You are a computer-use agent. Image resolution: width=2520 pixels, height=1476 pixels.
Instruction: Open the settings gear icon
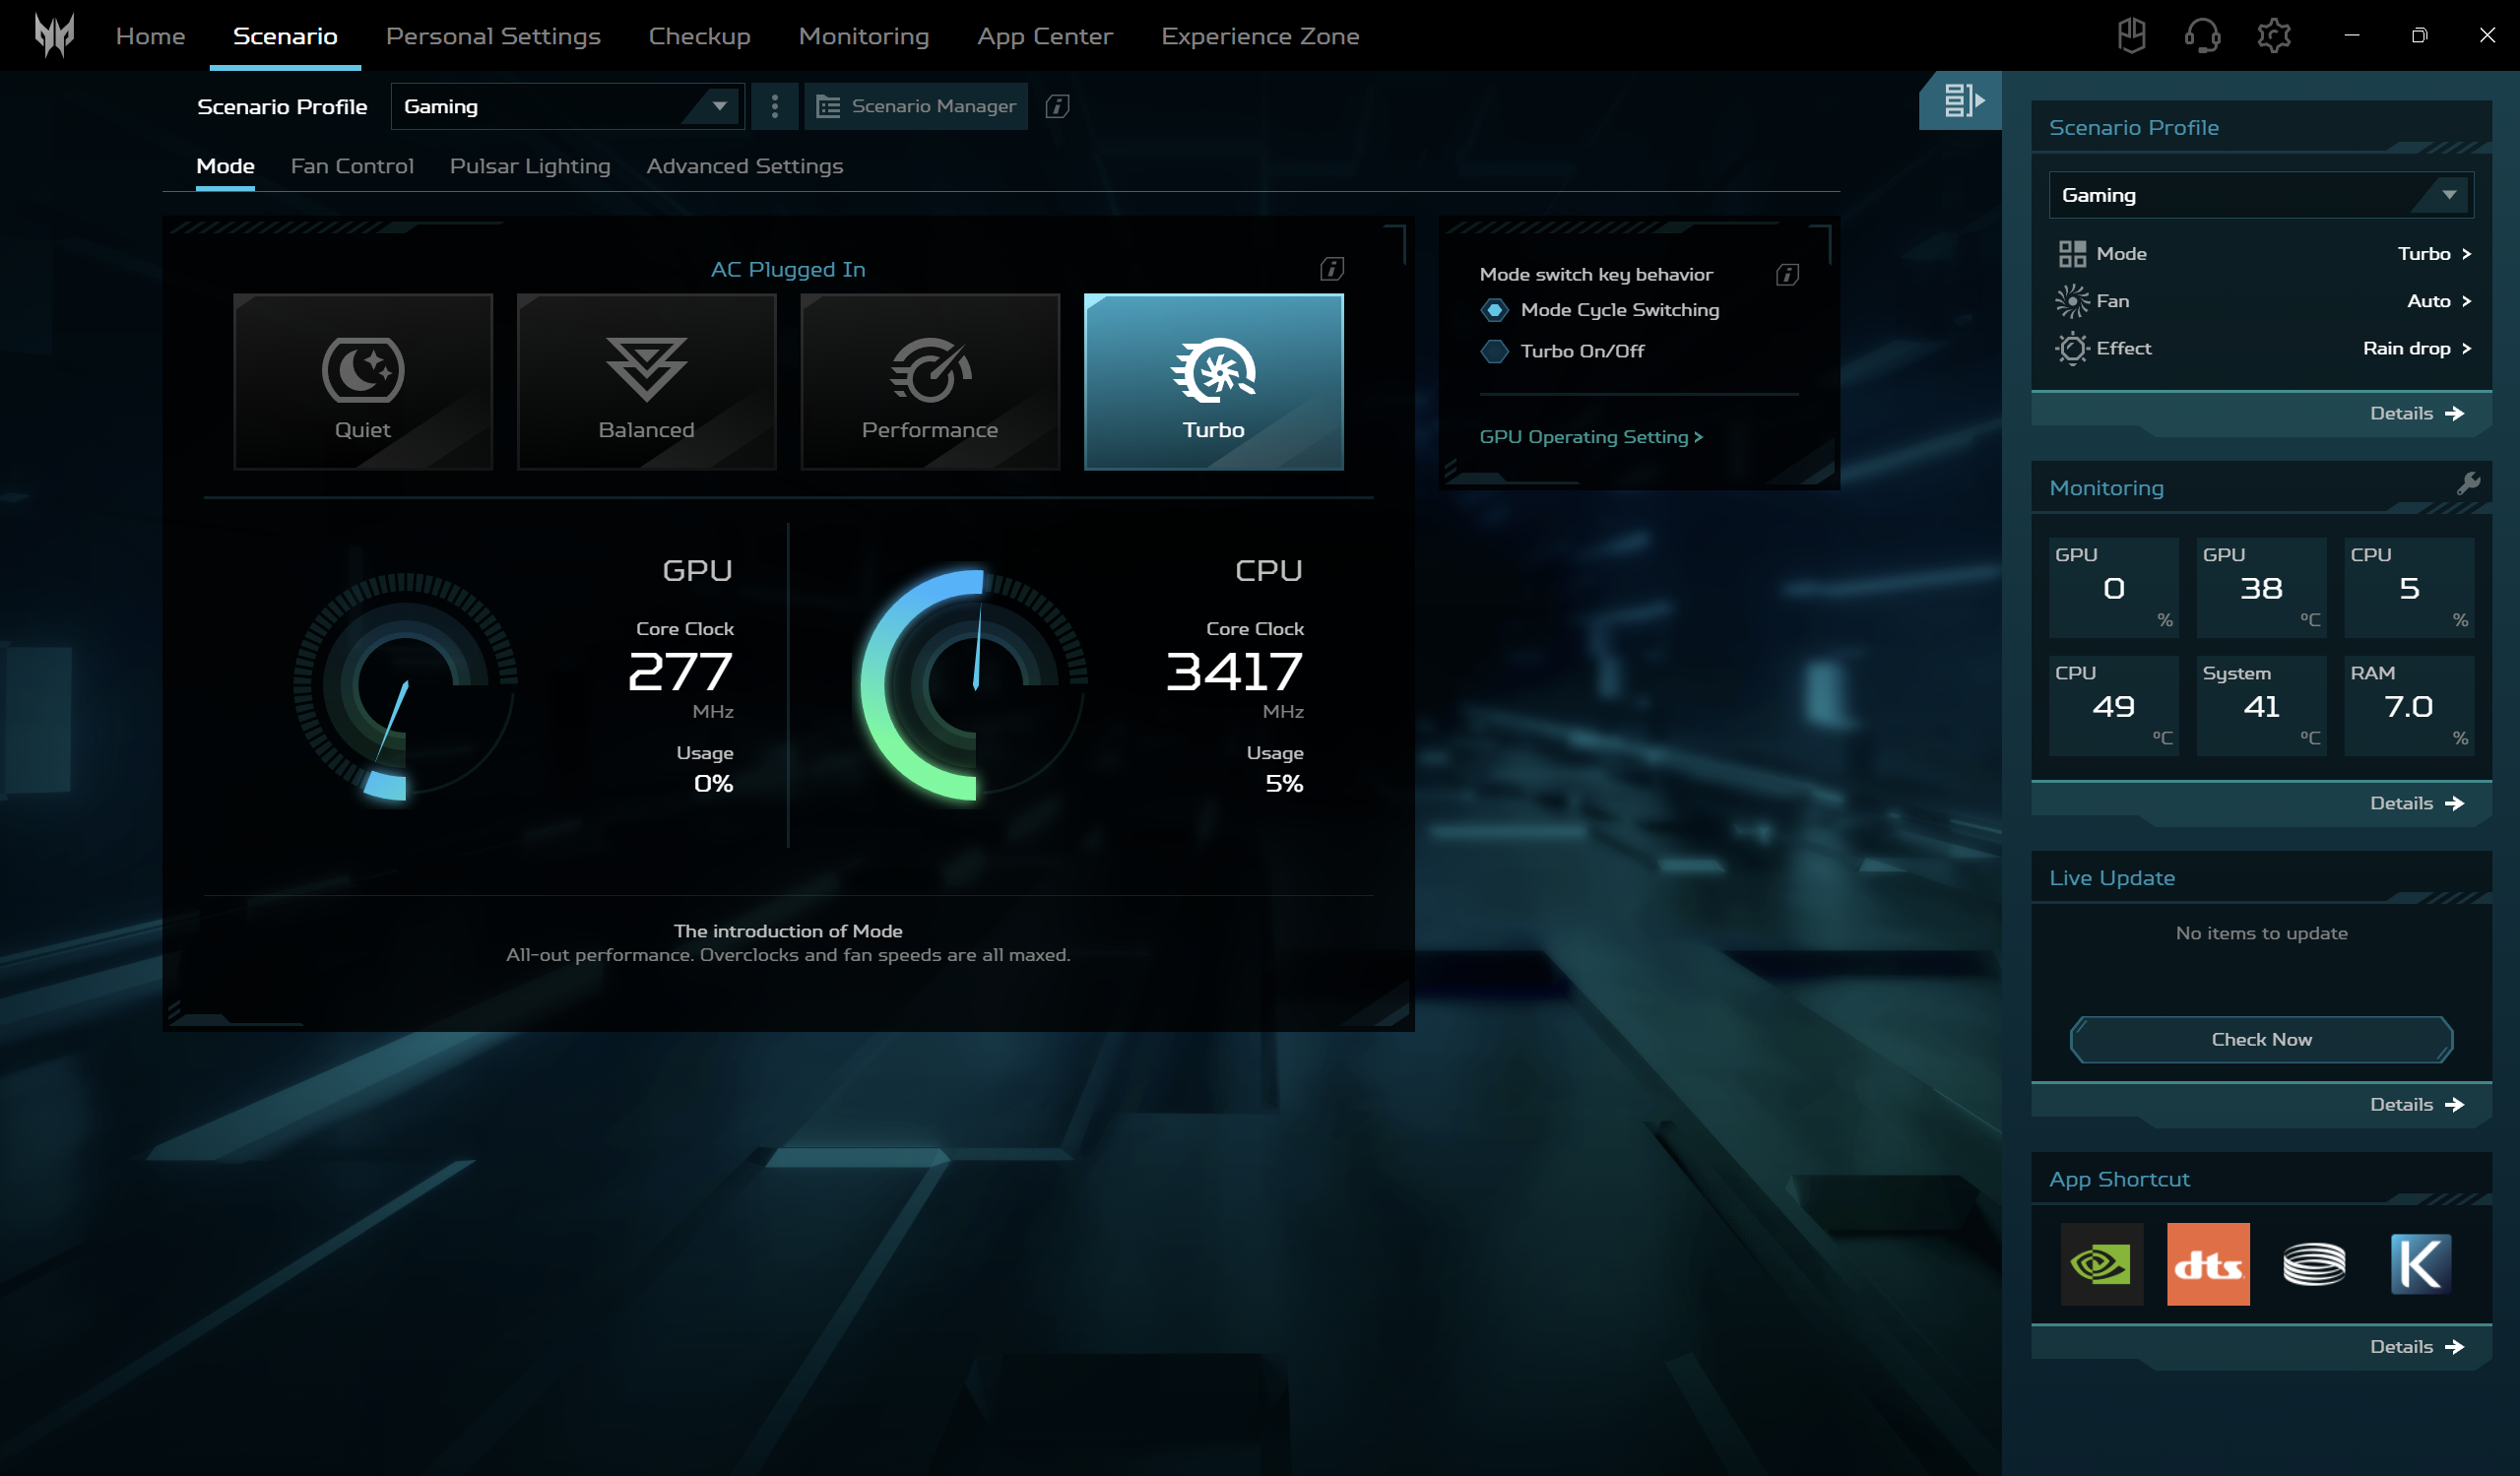pyautogui.click(x=2273, y=35)
